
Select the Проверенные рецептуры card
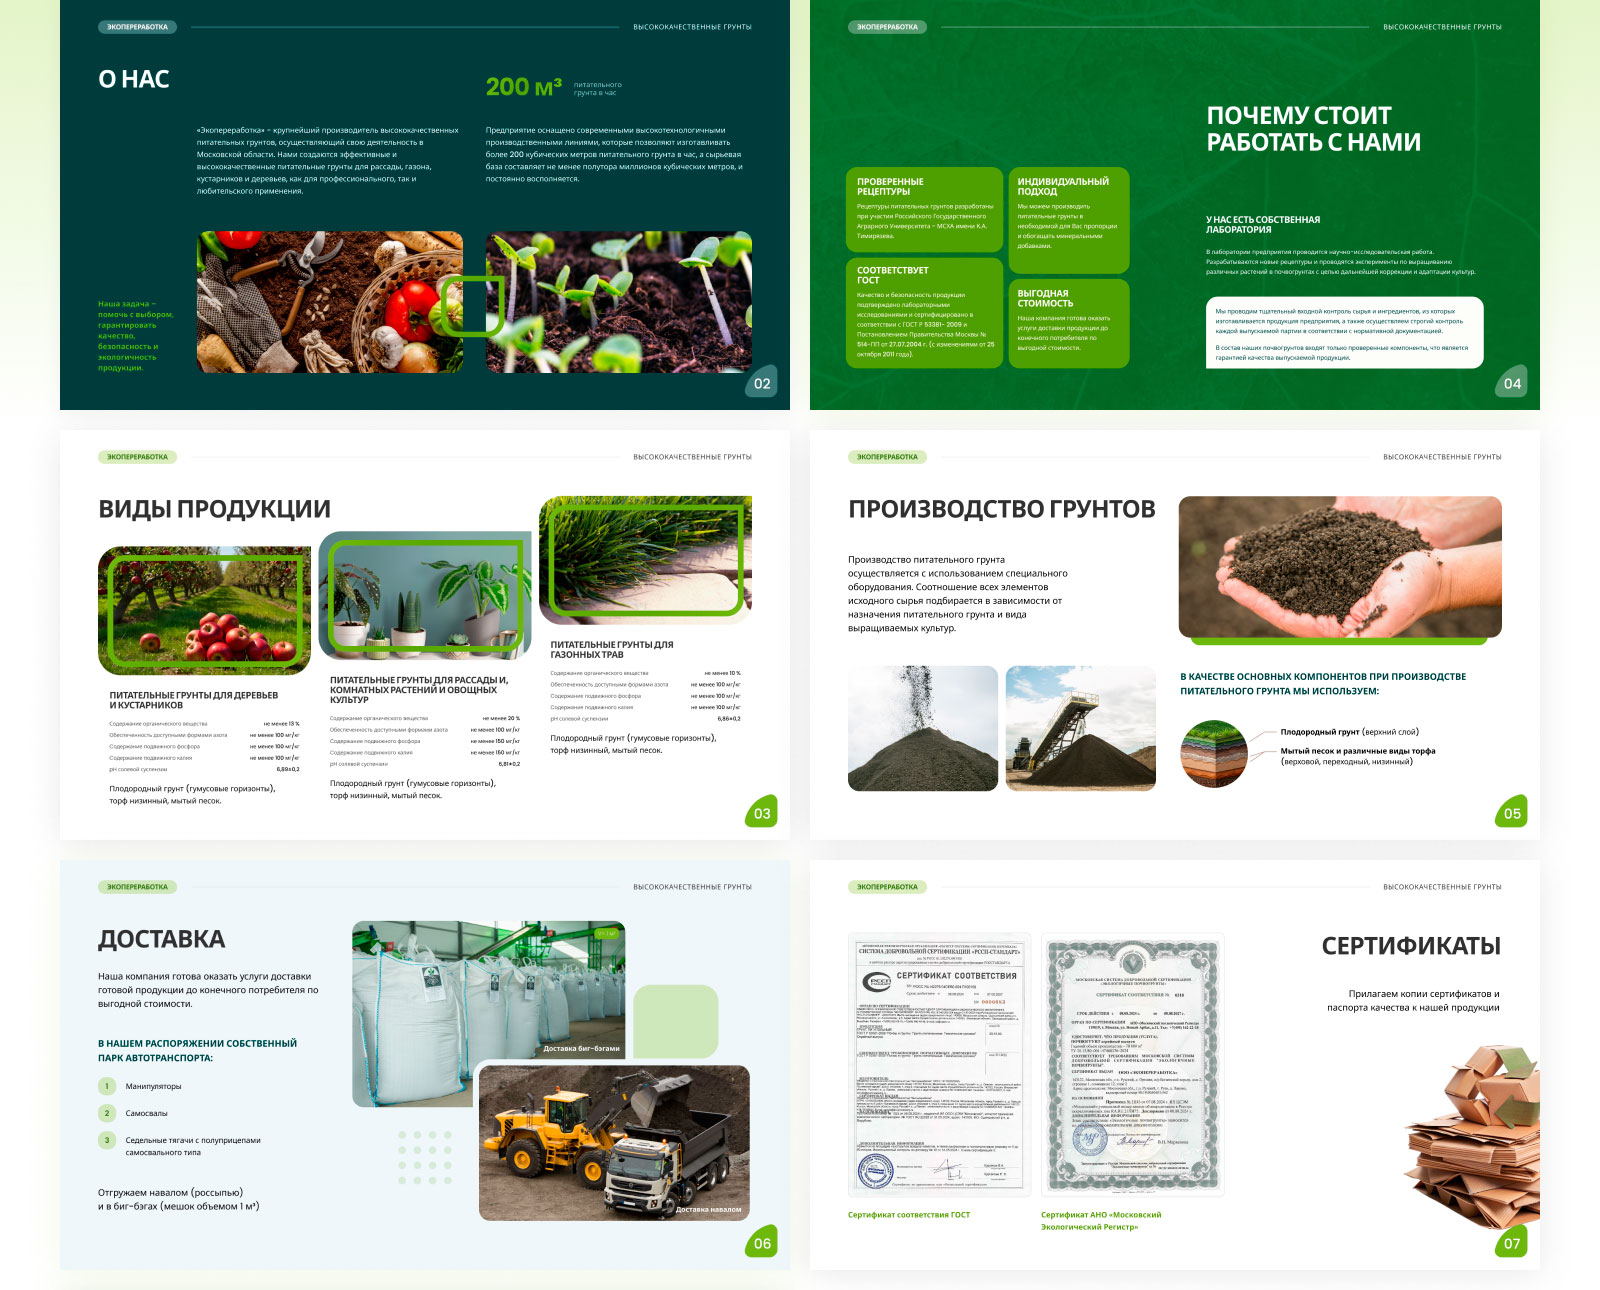pyautogui.click(x=924, y=211)
